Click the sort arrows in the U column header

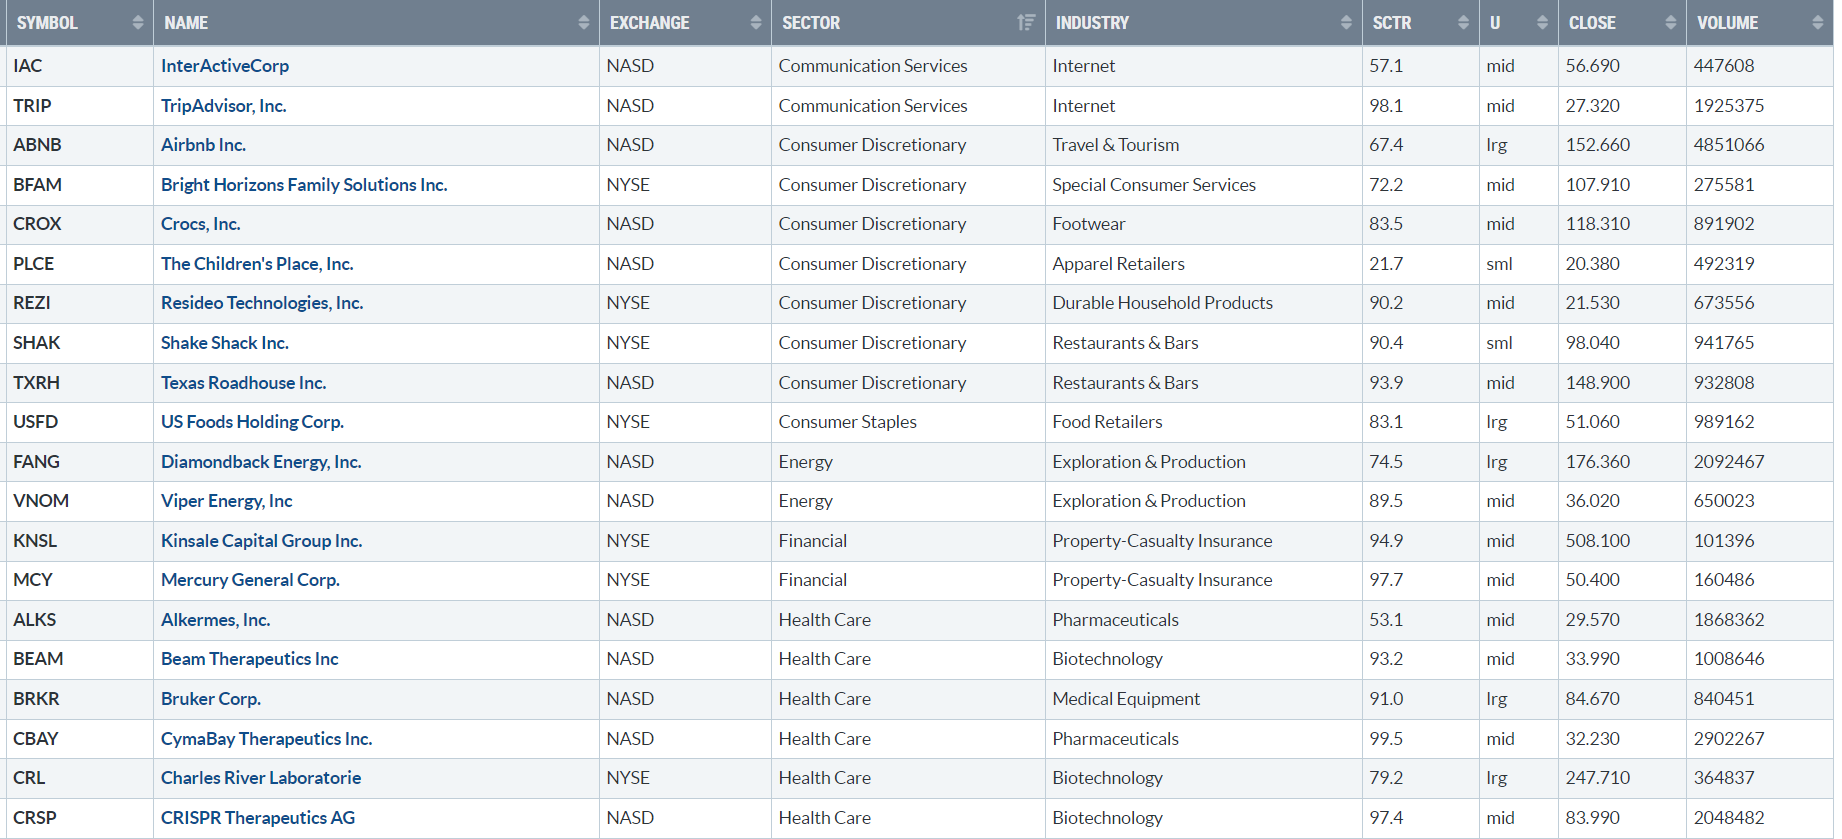coord(1542,23)
